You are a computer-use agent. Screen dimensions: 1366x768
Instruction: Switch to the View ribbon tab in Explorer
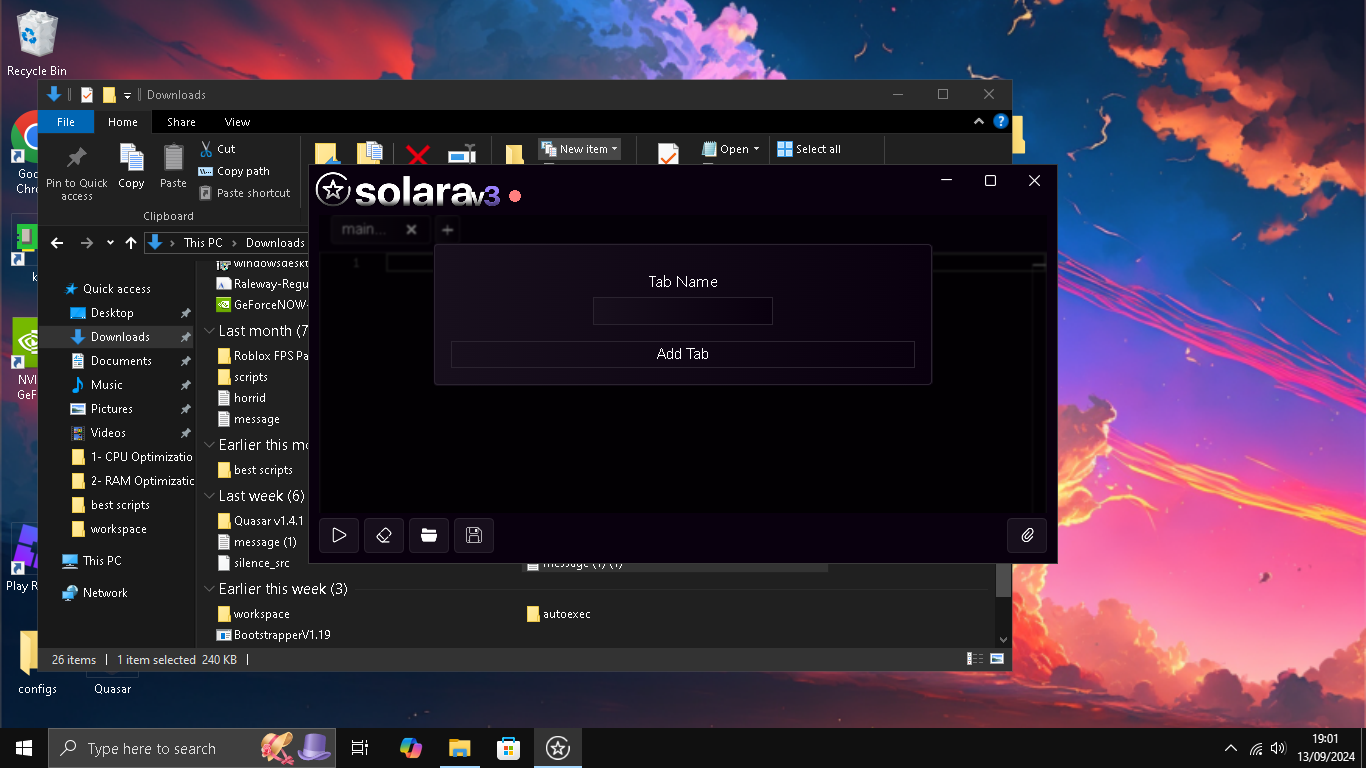(x=237, y=122)
